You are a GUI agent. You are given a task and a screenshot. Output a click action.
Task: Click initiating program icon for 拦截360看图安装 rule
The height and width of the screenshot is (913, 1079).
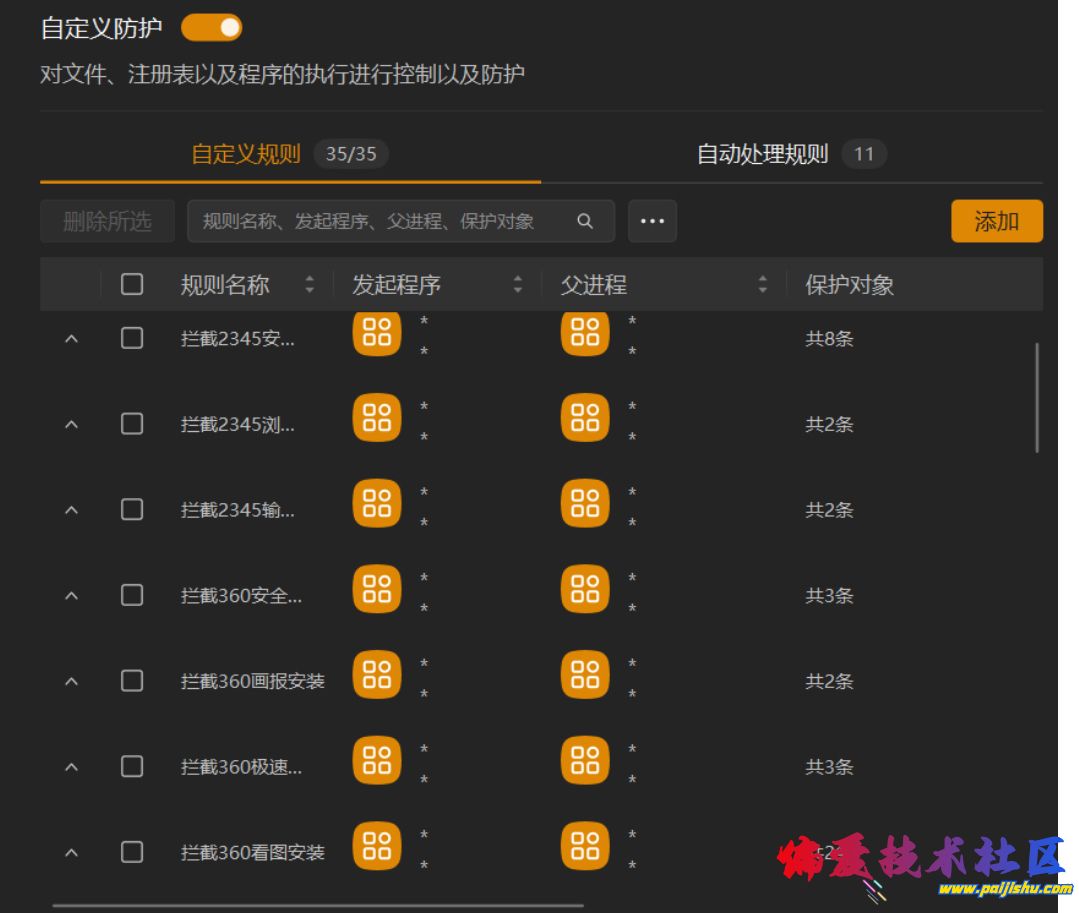pyautogui.click(x=377, y=846)
